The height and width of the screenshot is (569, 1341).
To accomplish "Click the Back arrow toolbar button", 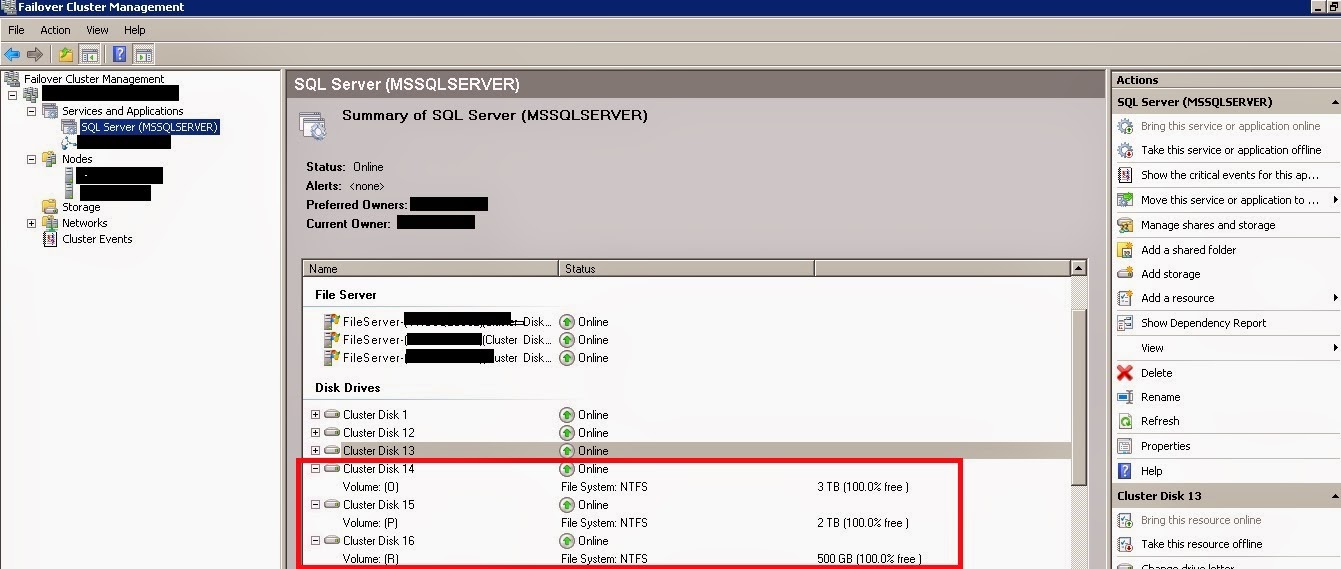I will pos(12,54).
